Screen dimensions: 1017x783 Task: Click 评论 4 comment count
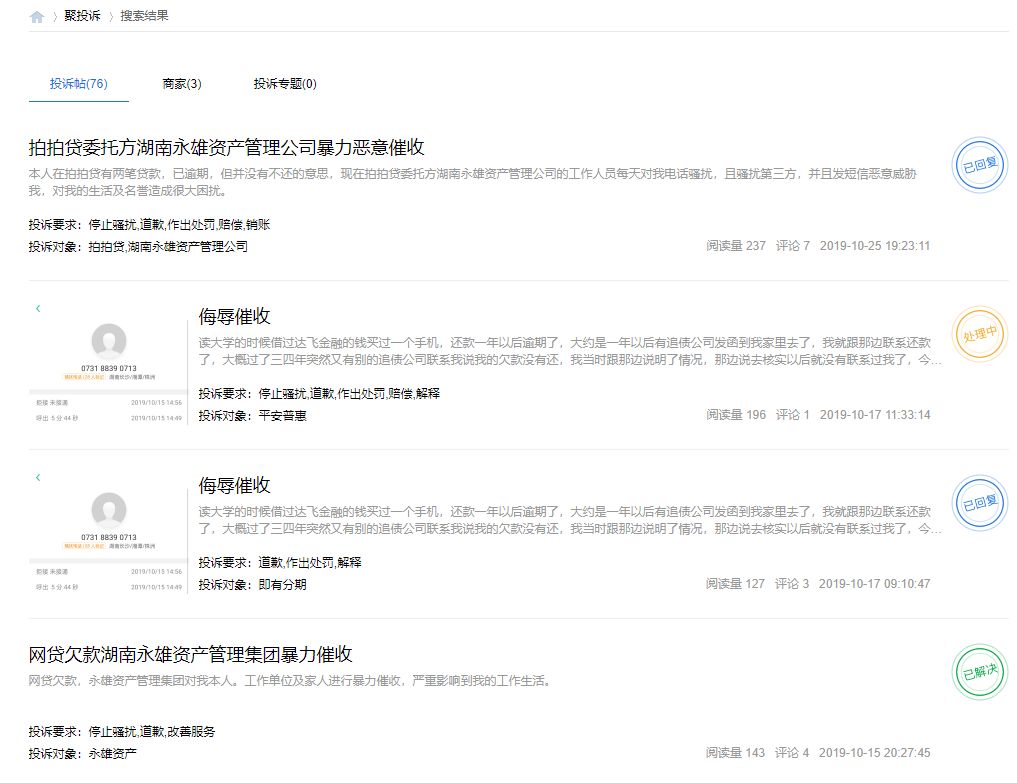[x=792, y=753]
